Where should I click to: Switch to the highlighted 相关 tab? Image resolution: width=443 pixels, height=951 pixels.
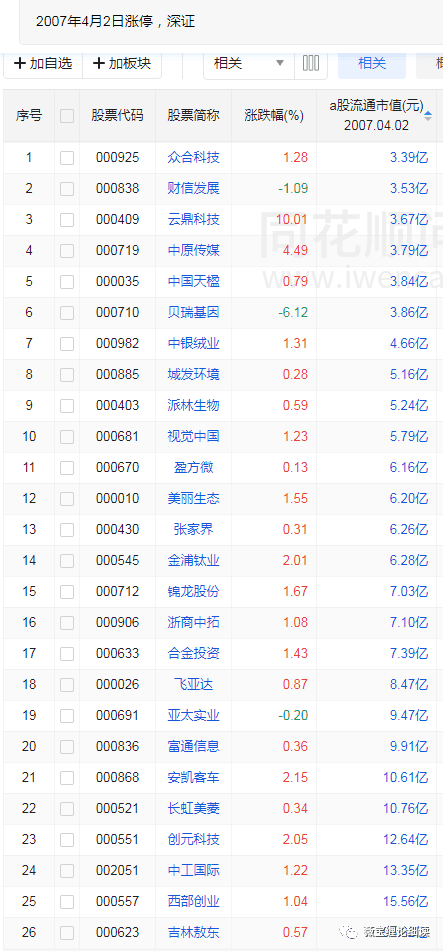[372, 63]
